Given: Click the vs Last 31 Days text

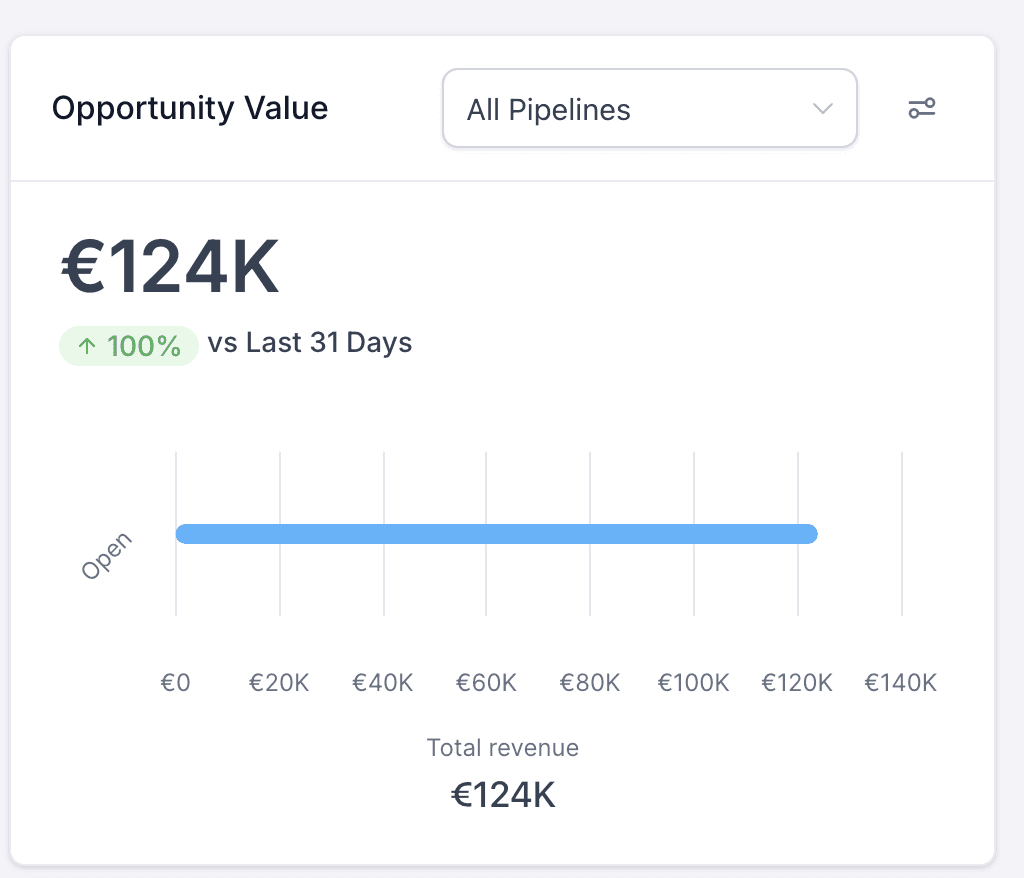Looking at the screenshot, I should click(310, 343).
